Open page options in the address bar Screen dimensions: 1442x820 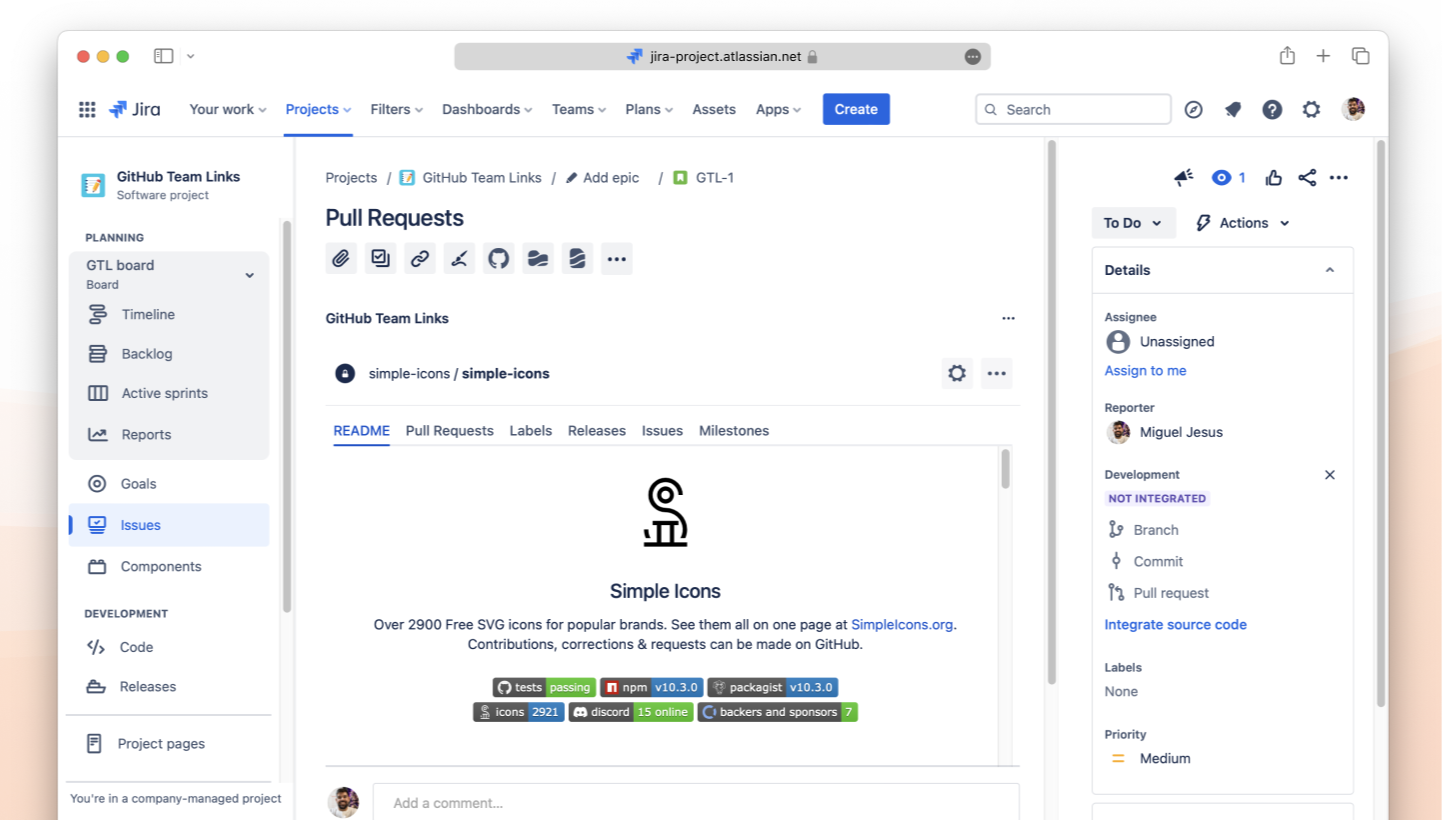click(973, 56)
